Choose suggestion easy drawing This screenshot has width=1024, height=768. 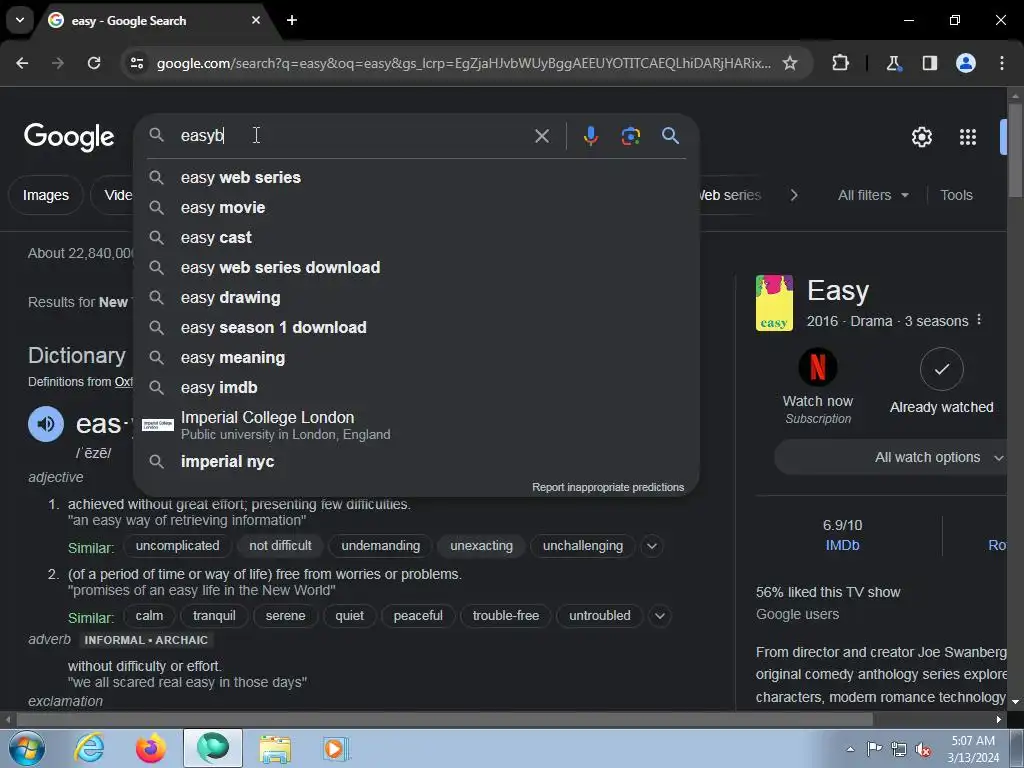point(416,297)
